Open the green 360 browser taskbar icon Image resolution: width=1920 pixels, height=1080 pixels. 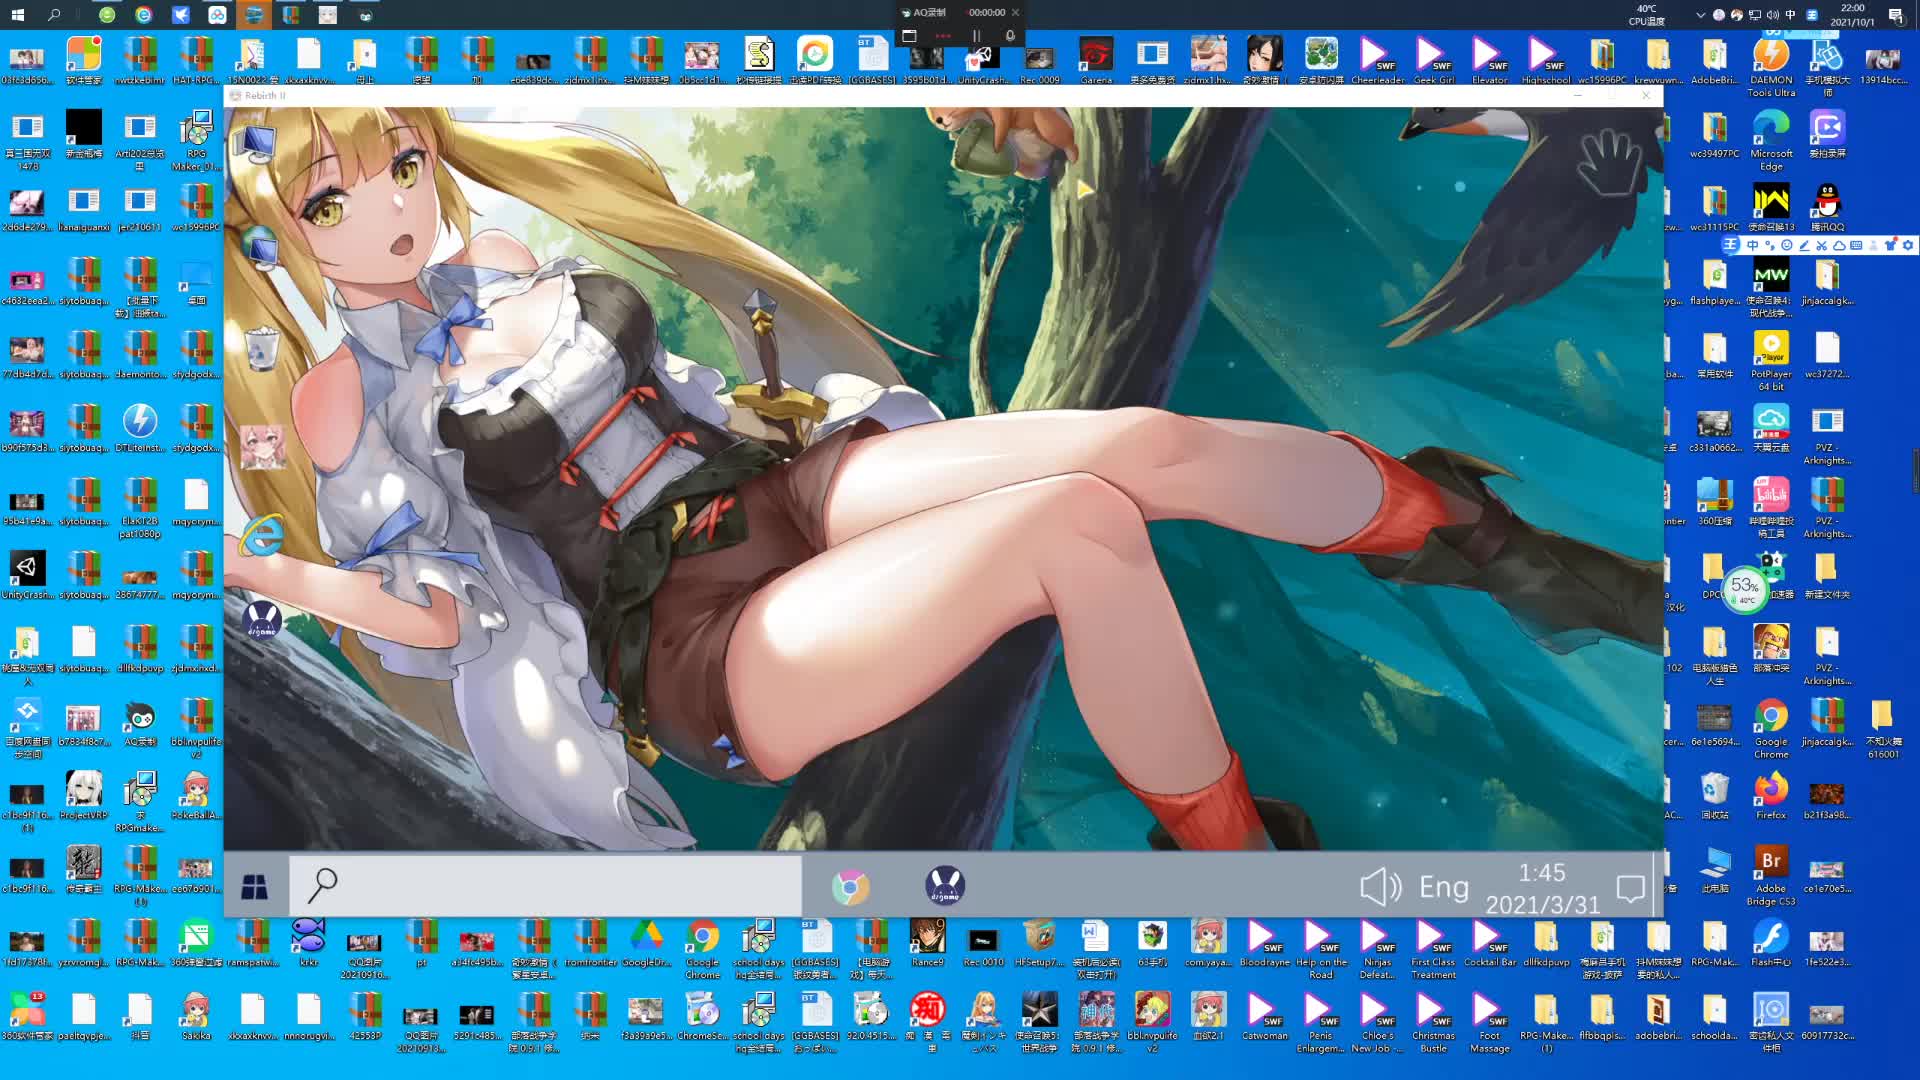point(107,14)
